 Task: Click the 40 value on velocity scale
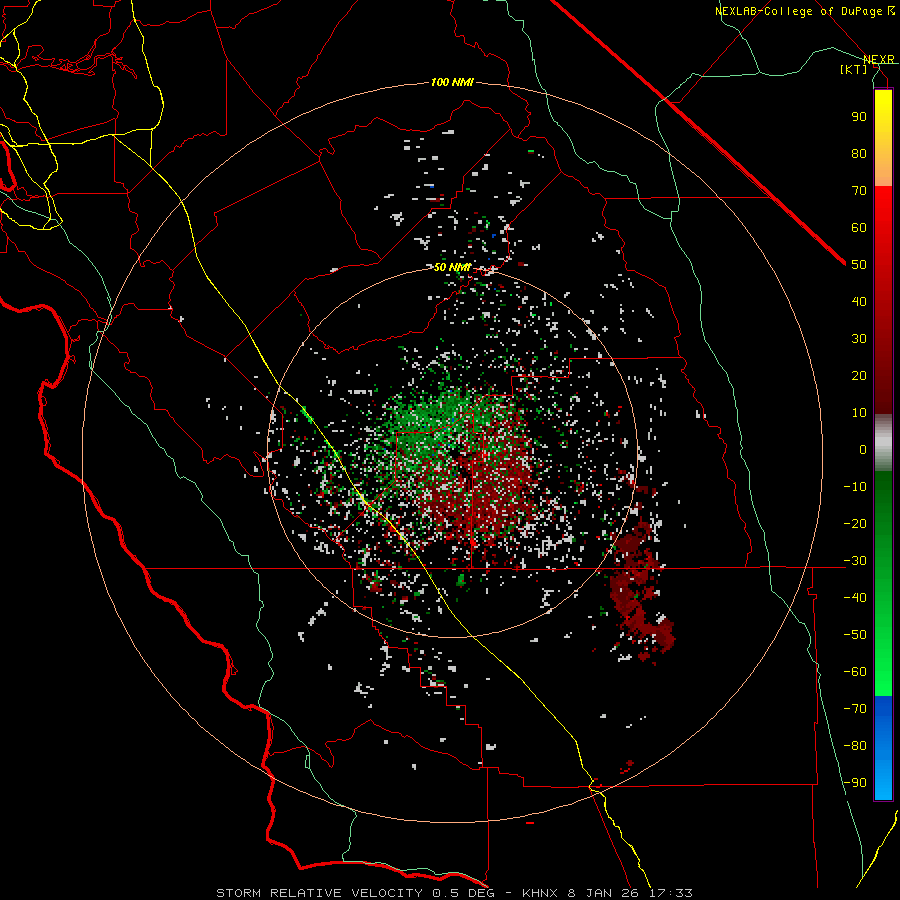859,302
